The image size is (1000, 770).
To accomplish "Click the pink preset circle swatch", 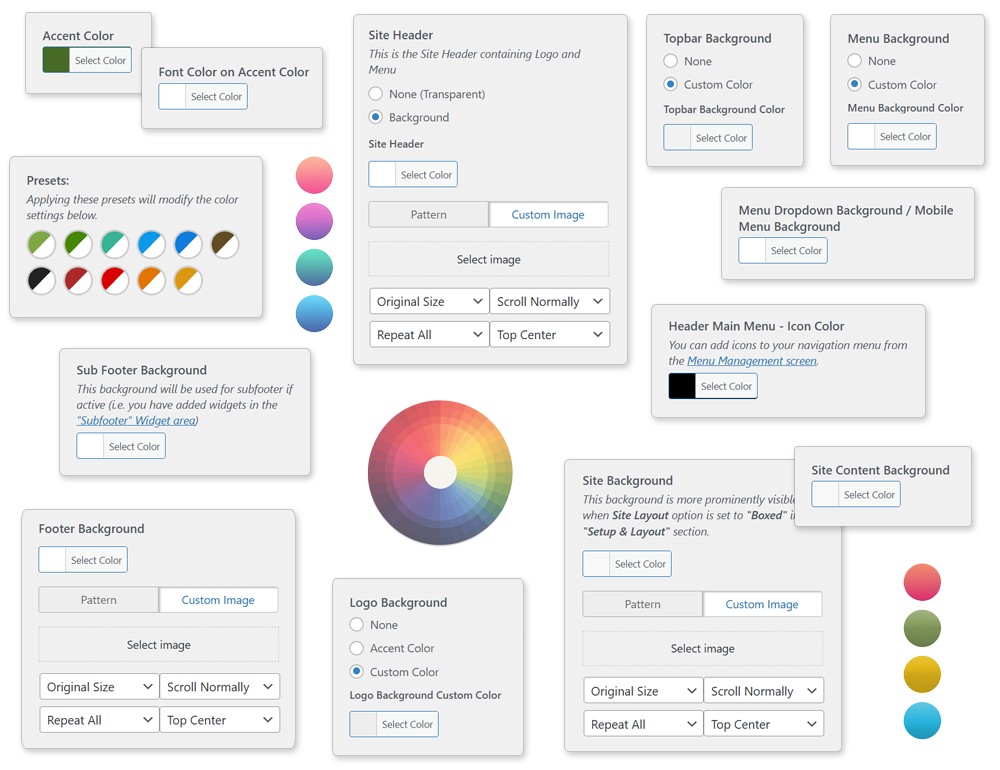I will 314,175.
